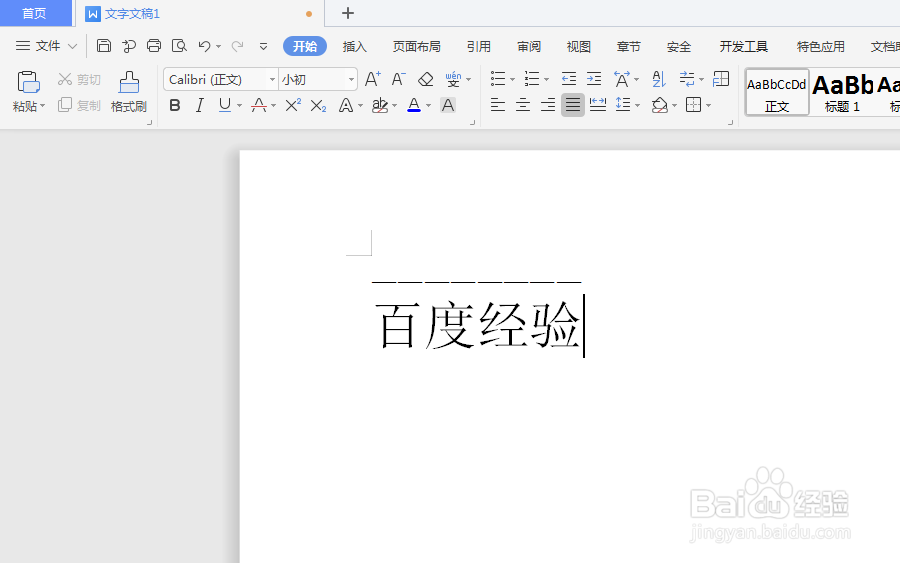This screenshot has height=563, width=900.
Task: Expand borders dropdown arrow
Action: 709,105
